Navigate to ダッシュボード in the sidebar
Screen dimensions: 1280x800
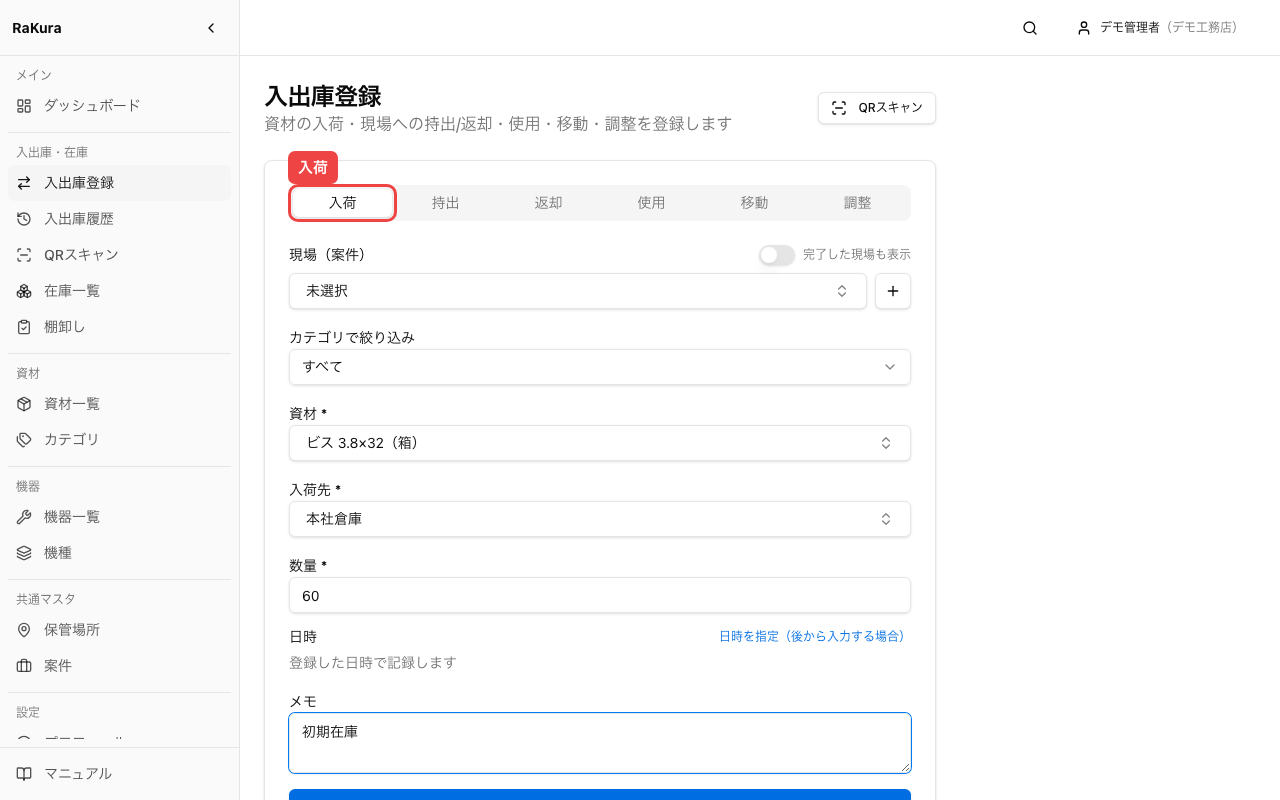(x=120, y=105)
